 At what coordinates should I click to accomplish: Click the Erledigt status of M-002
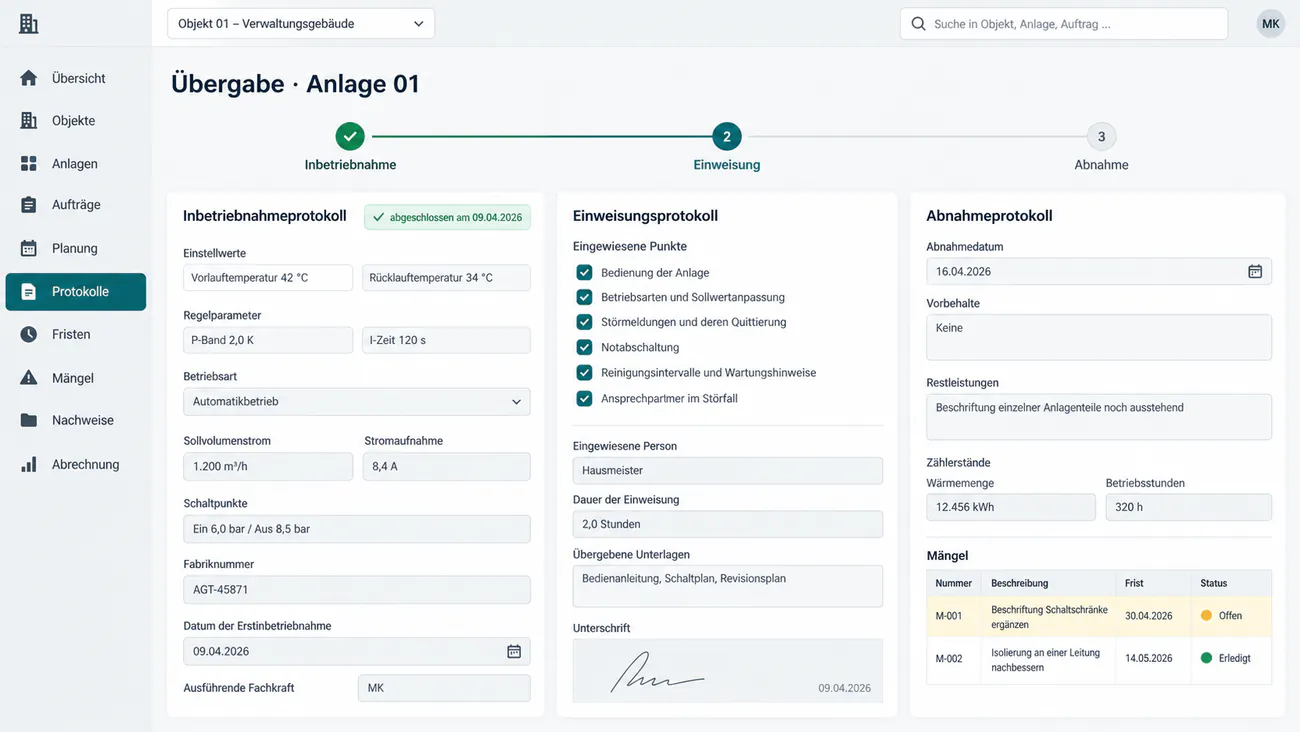[x=1225, y=658]
